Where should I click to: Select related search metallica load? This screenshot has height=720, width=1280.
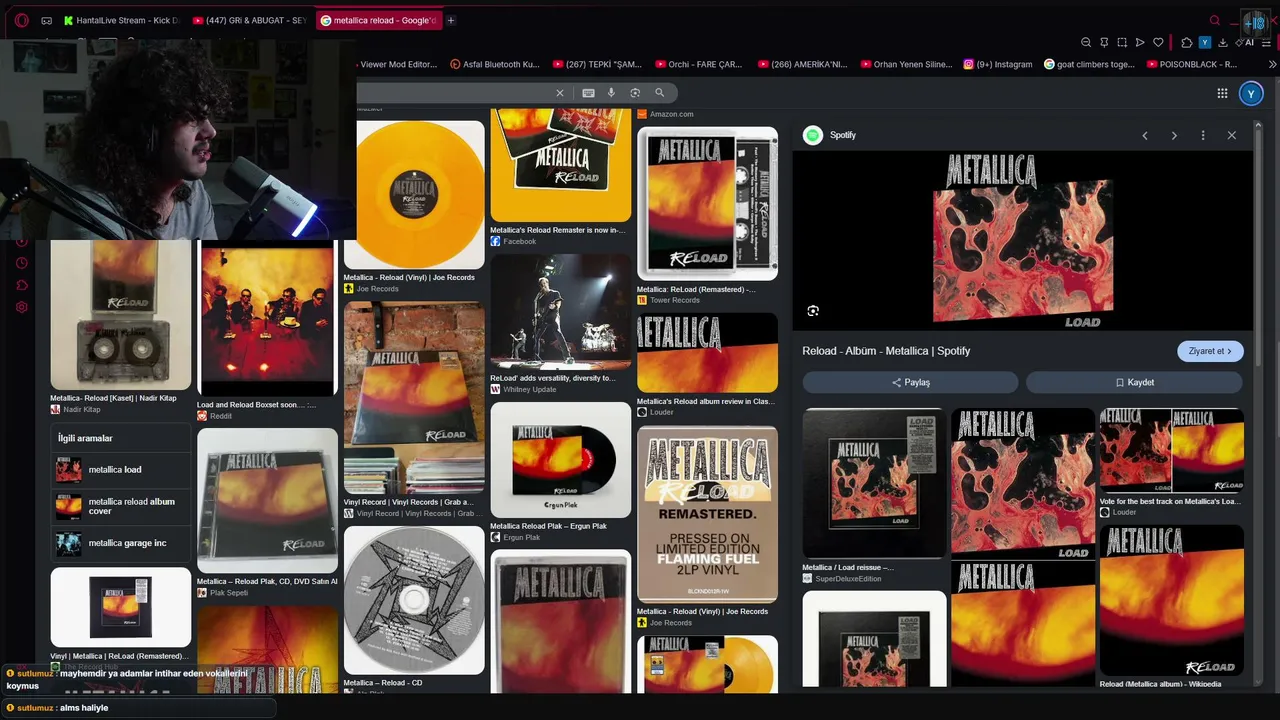pyautogui.click(x=121, y=470)
